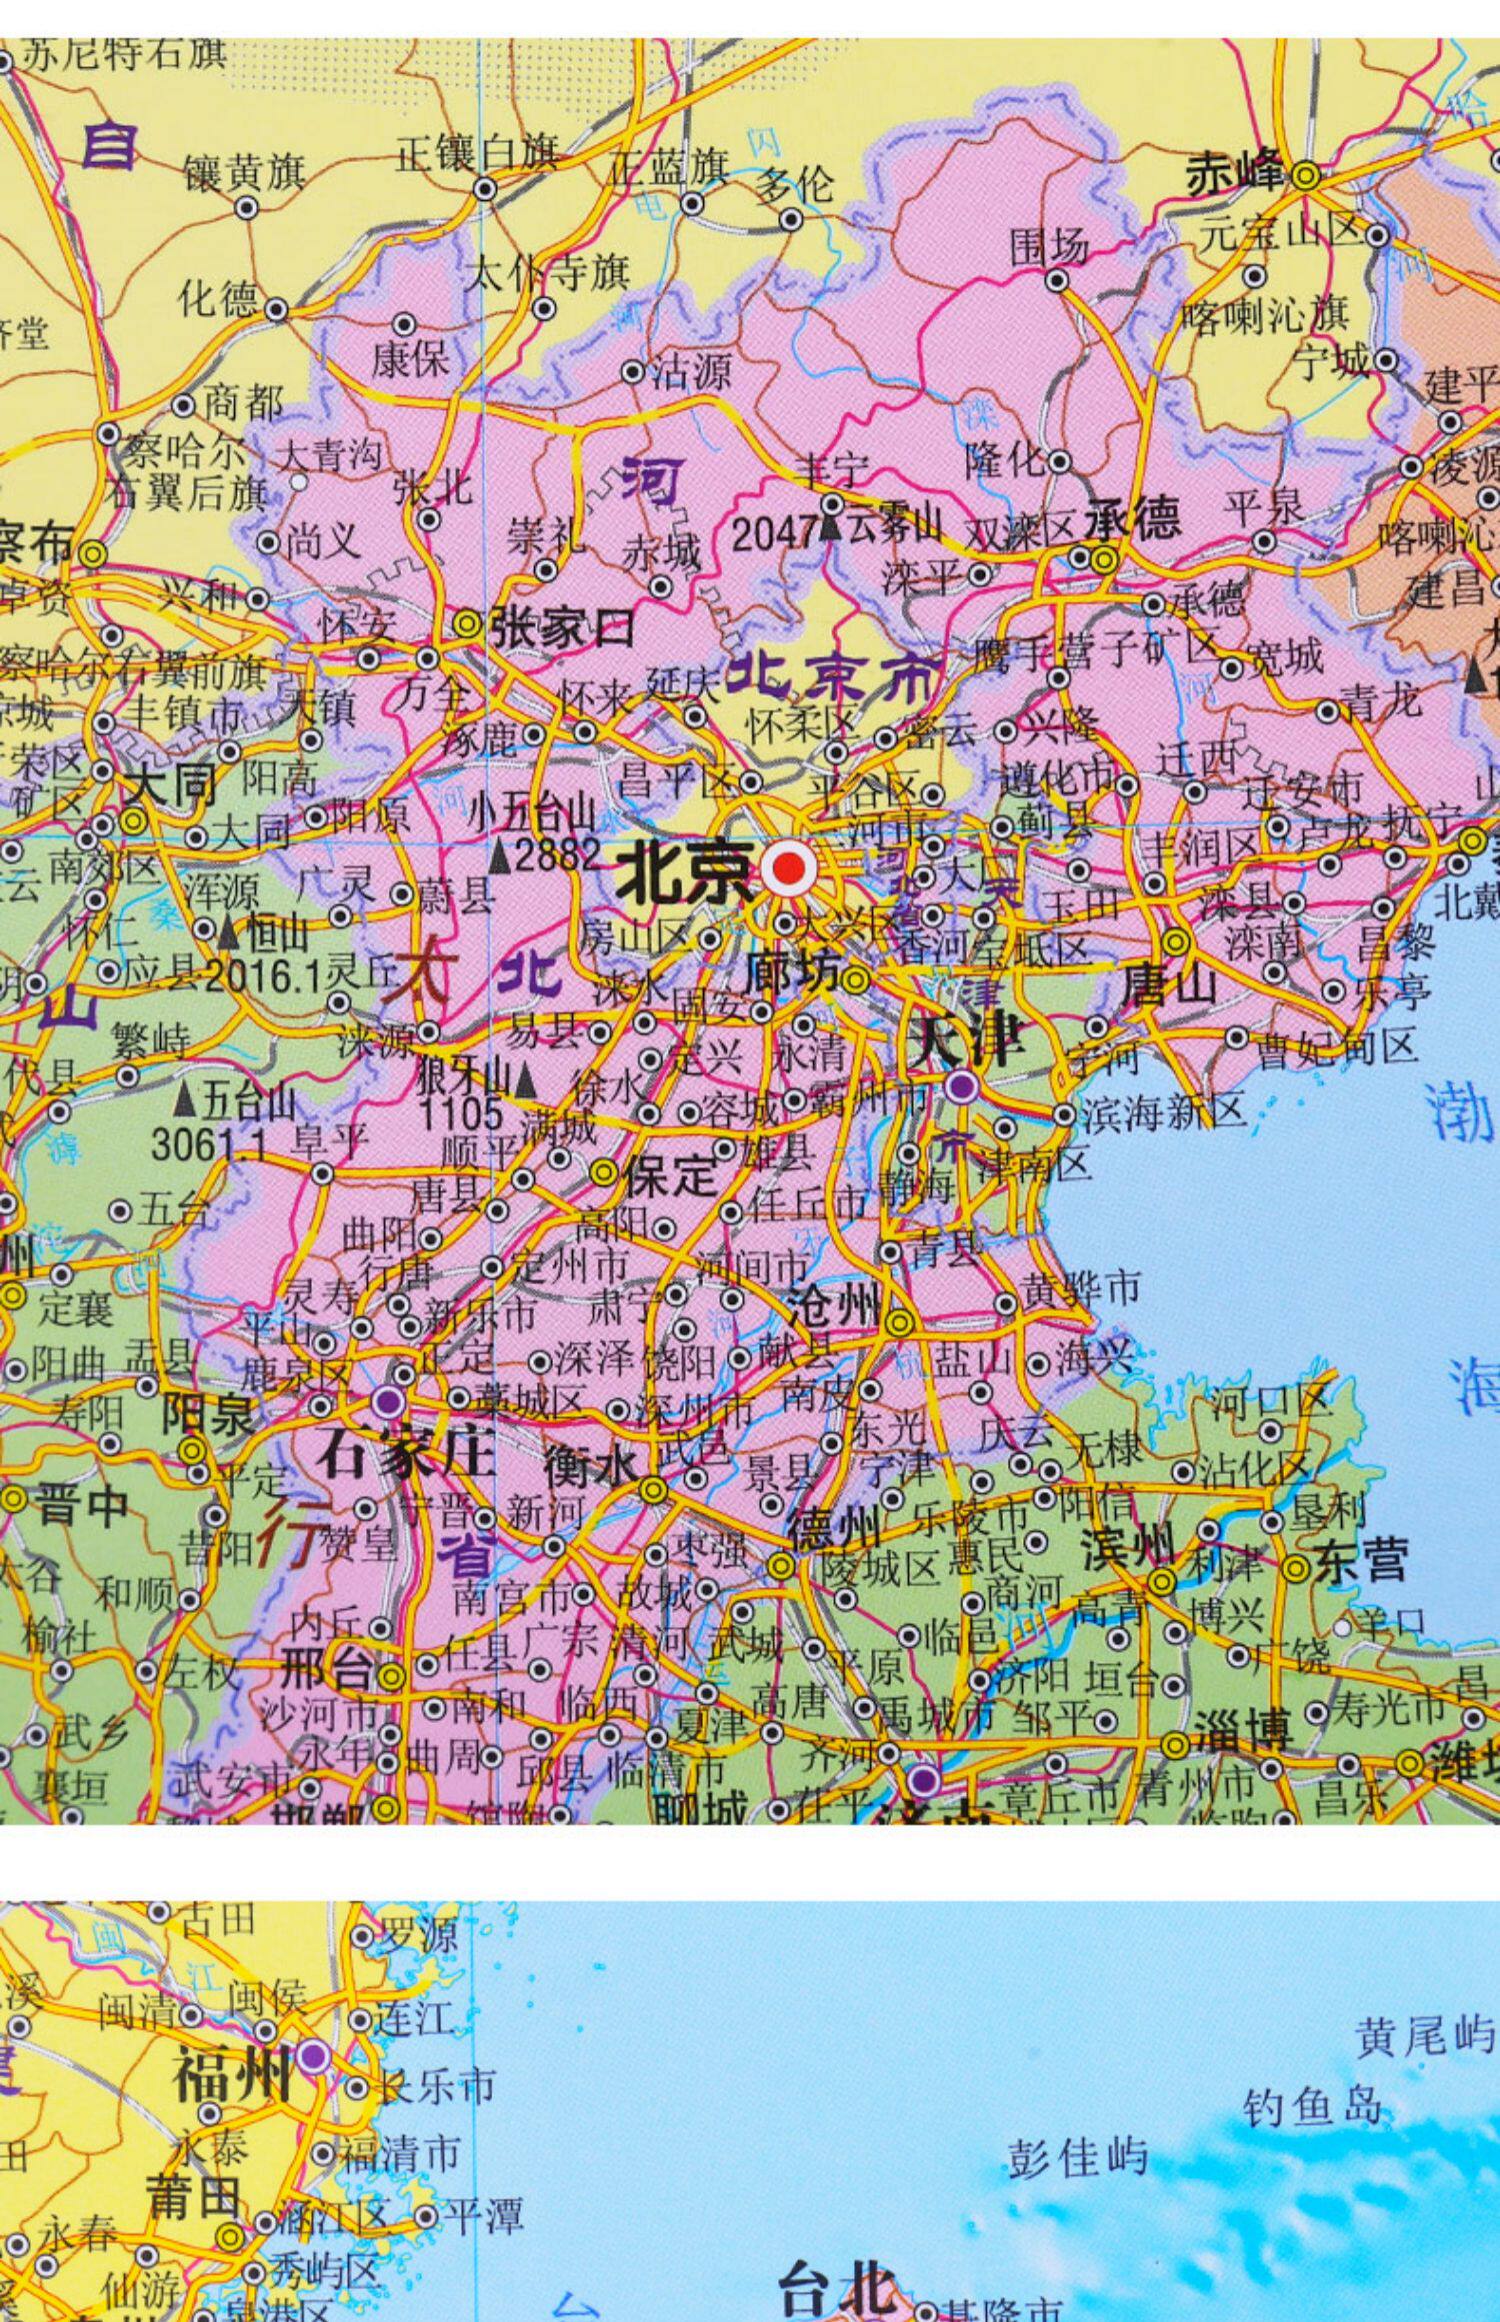Select the 衡水 label

[590, 1467]
